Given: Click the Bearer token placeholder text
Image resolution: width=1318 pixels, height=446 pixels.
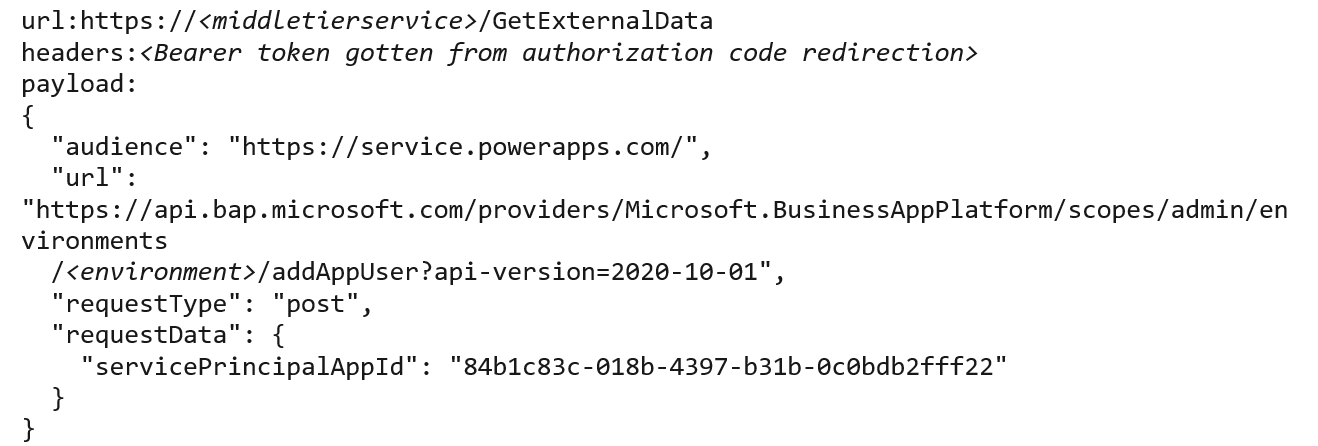Looking at the screenshot, I should point(559,53).
